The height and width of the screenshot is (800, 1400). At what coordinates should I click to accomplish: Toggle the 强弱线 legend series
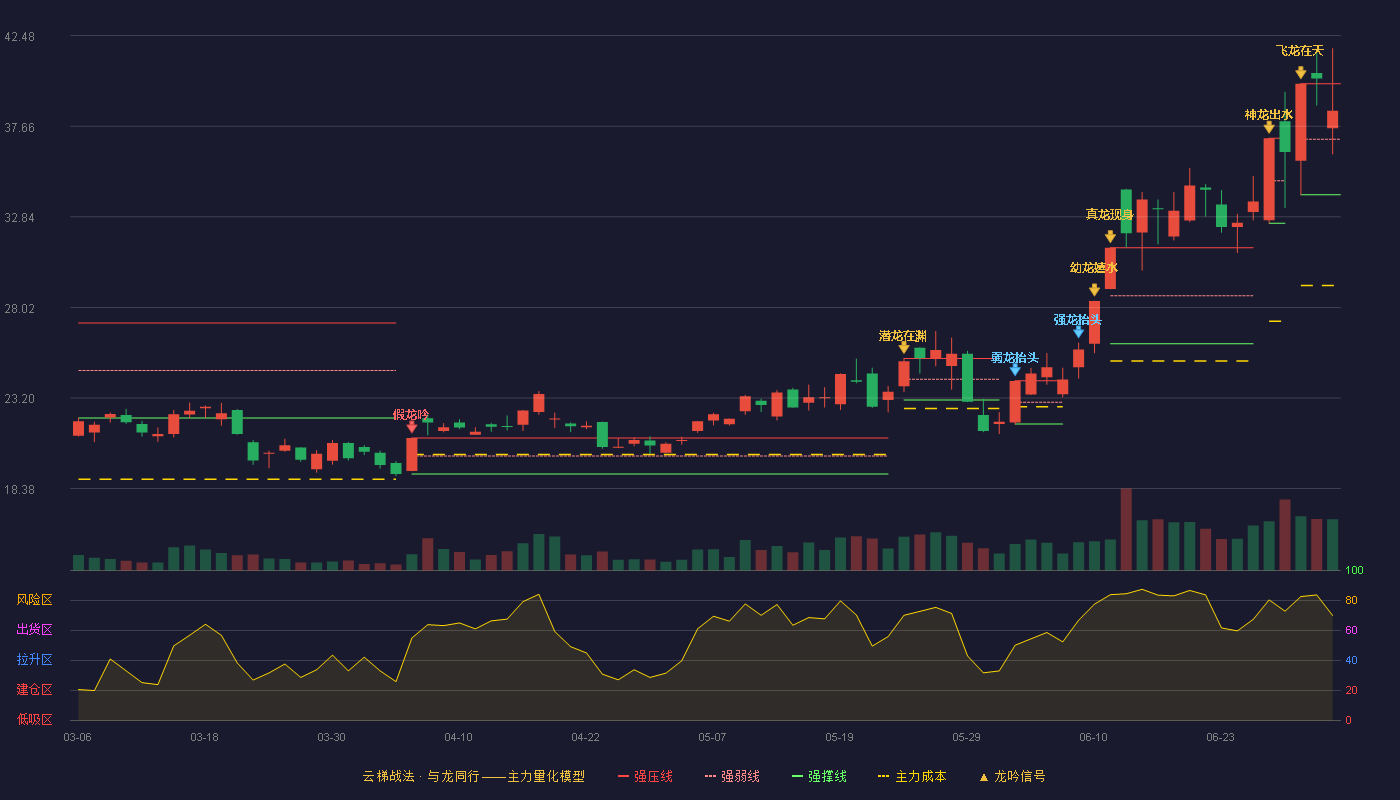click(x=732, y=776)
